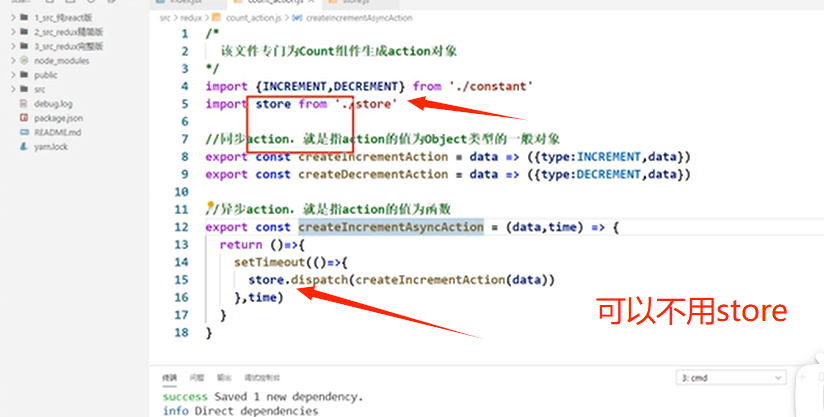Expand the node_modules folder chevron
824x417 pixels.
coord(13,60)
